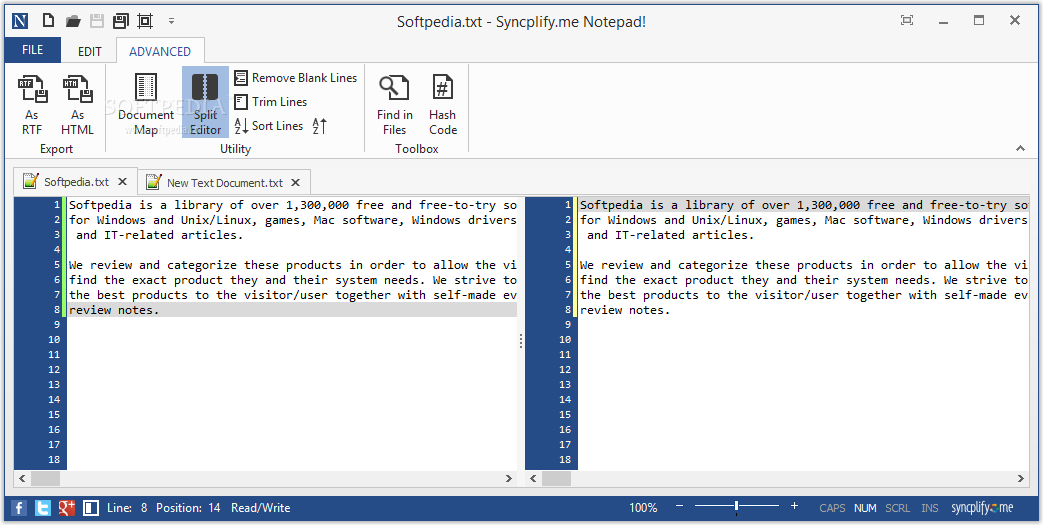Viewport: 1043px width, 525px height.
Task: Switch to New Text Document.txt tab
Action: pos(225,182)
